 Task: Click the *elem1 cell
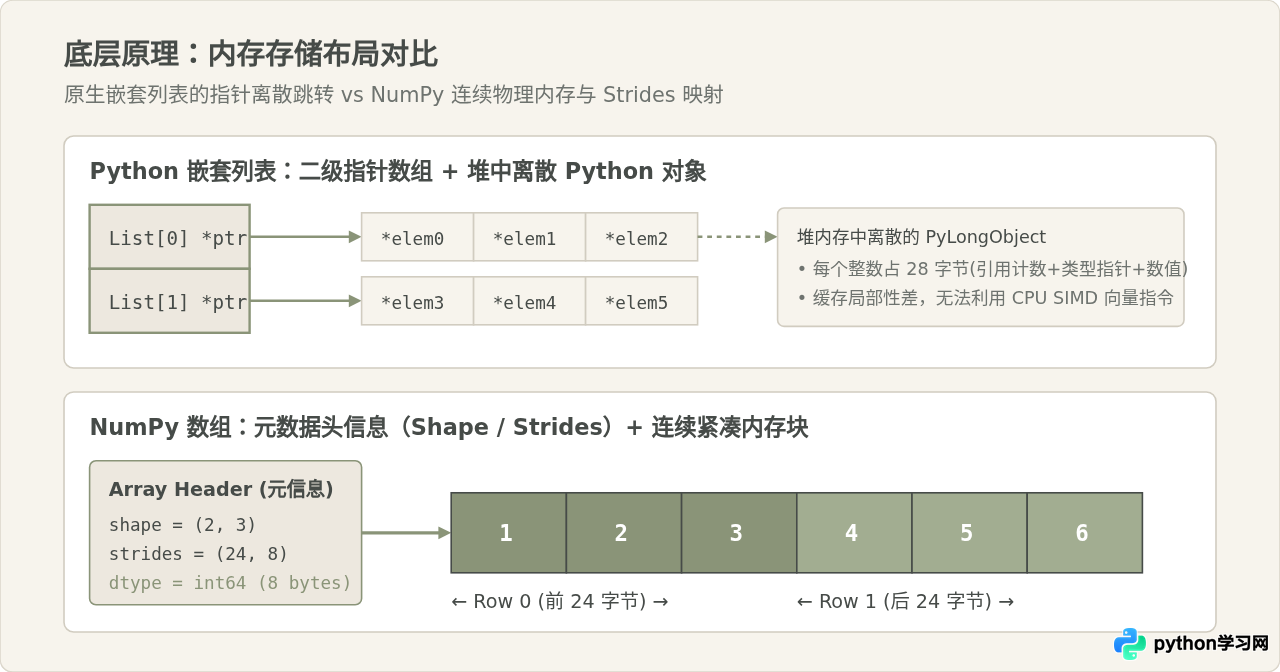coord(529,237)
